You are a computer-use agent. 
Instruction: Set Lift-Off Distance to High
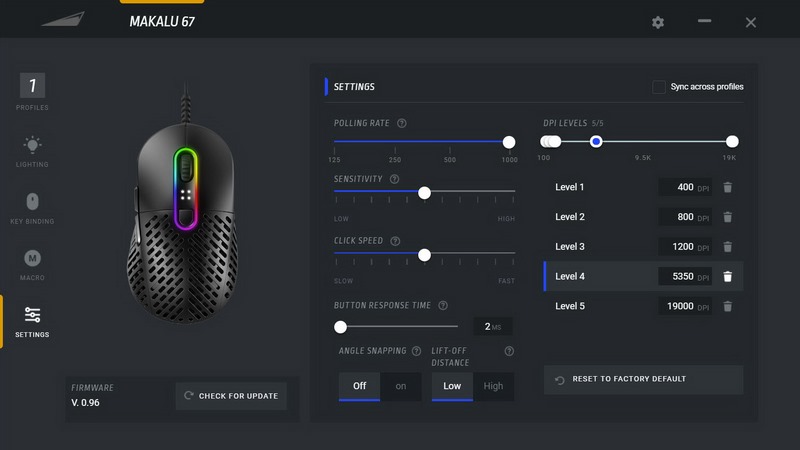pyautogui.click(x=493, y=386)
